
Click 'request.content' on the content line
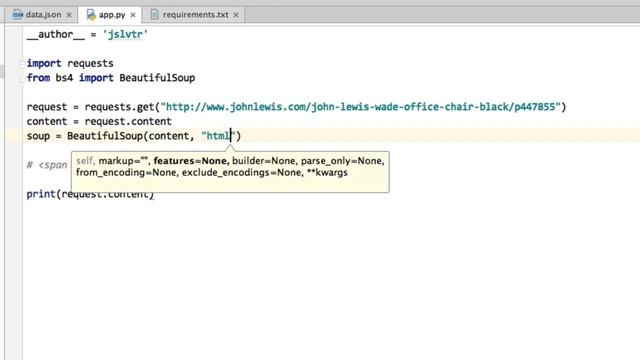pyautogui.click(x=128, y=122)
